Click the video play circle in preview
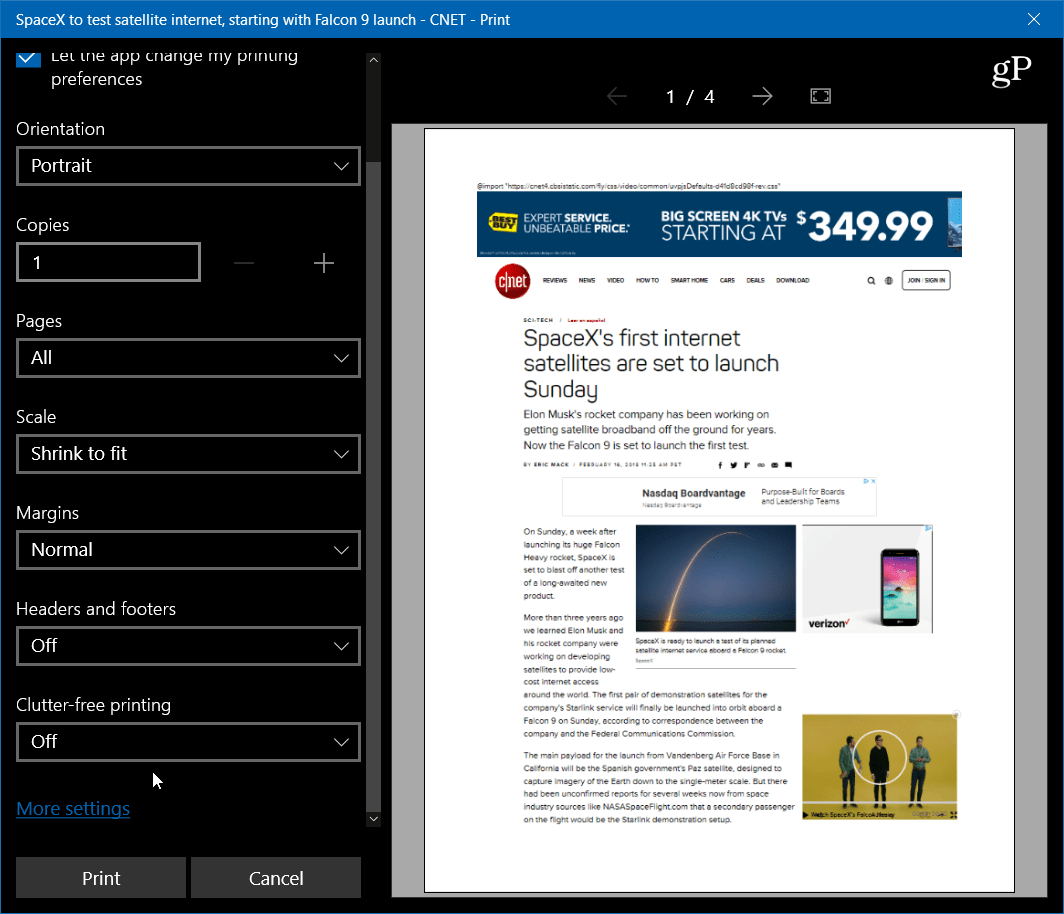The width and height of the screenshot is (1064, 914). tap(879, 757)
